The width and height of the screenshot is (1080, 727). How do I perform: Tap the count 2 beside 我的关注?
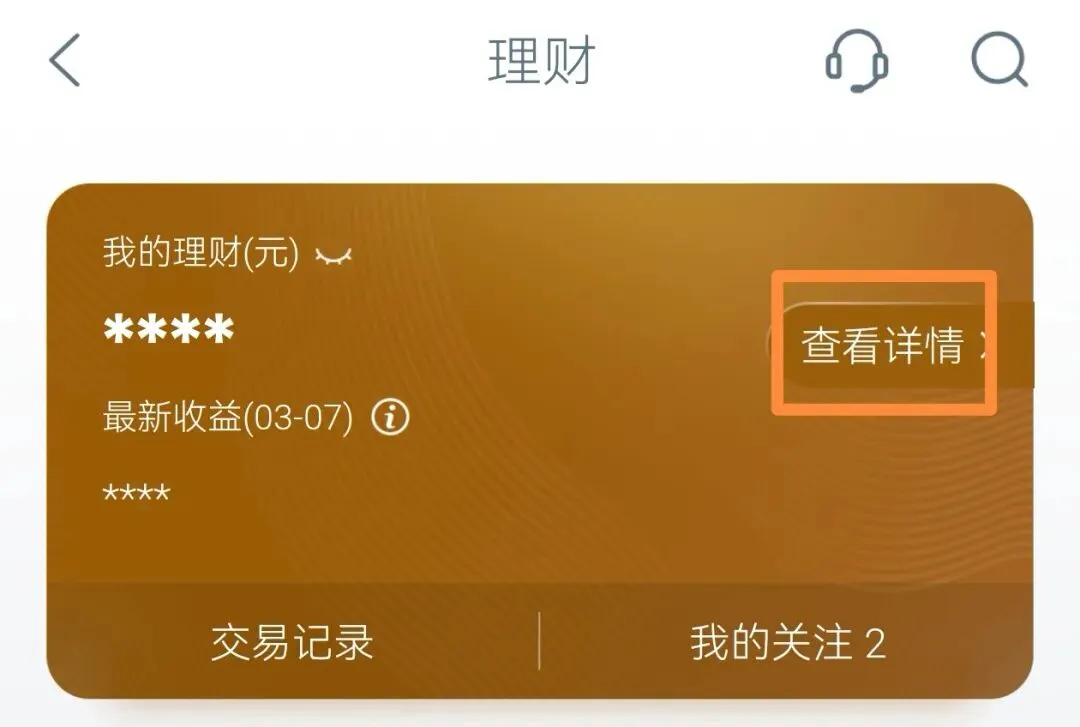coord(875,644)
